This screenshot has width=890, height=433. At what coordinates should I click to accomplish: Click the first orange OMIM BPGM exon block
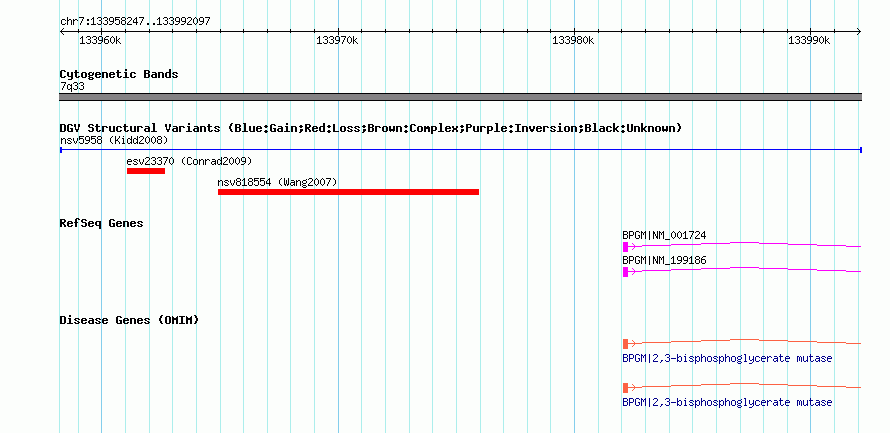(625, 343)
